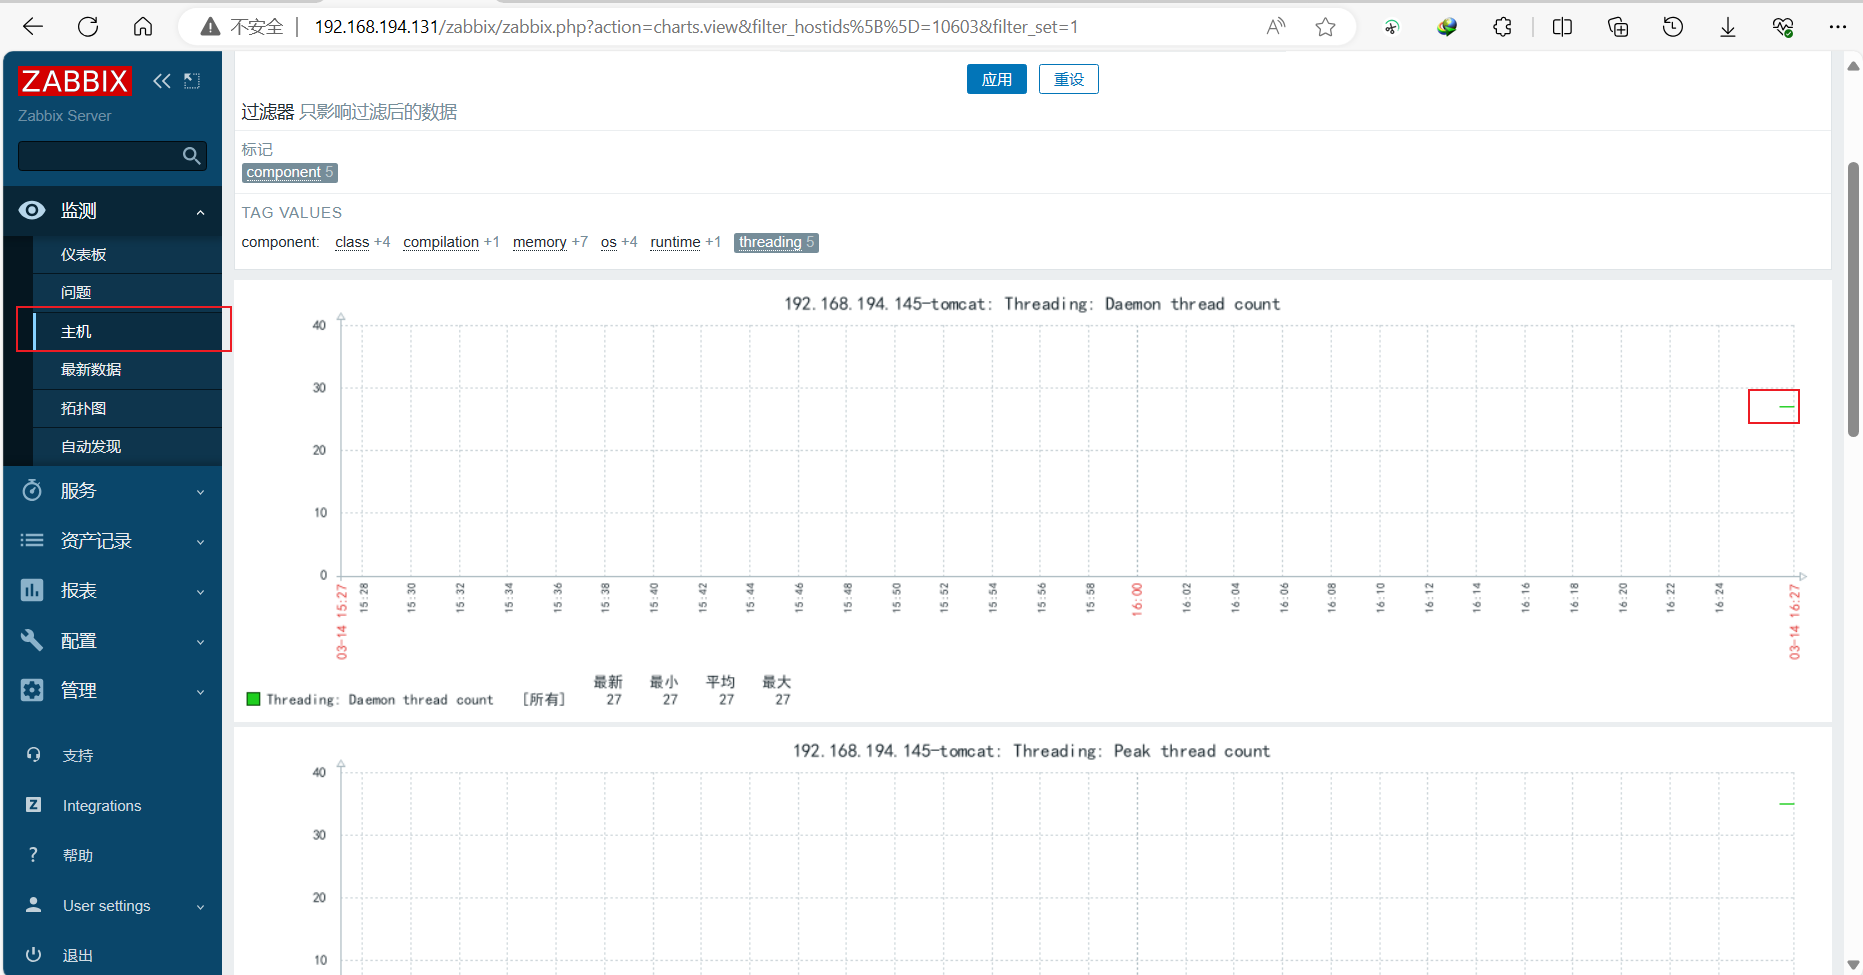The width and height of the screenshot is (1863, 975).
Task: Expand the 管理 administration menu
Action: 113,691
